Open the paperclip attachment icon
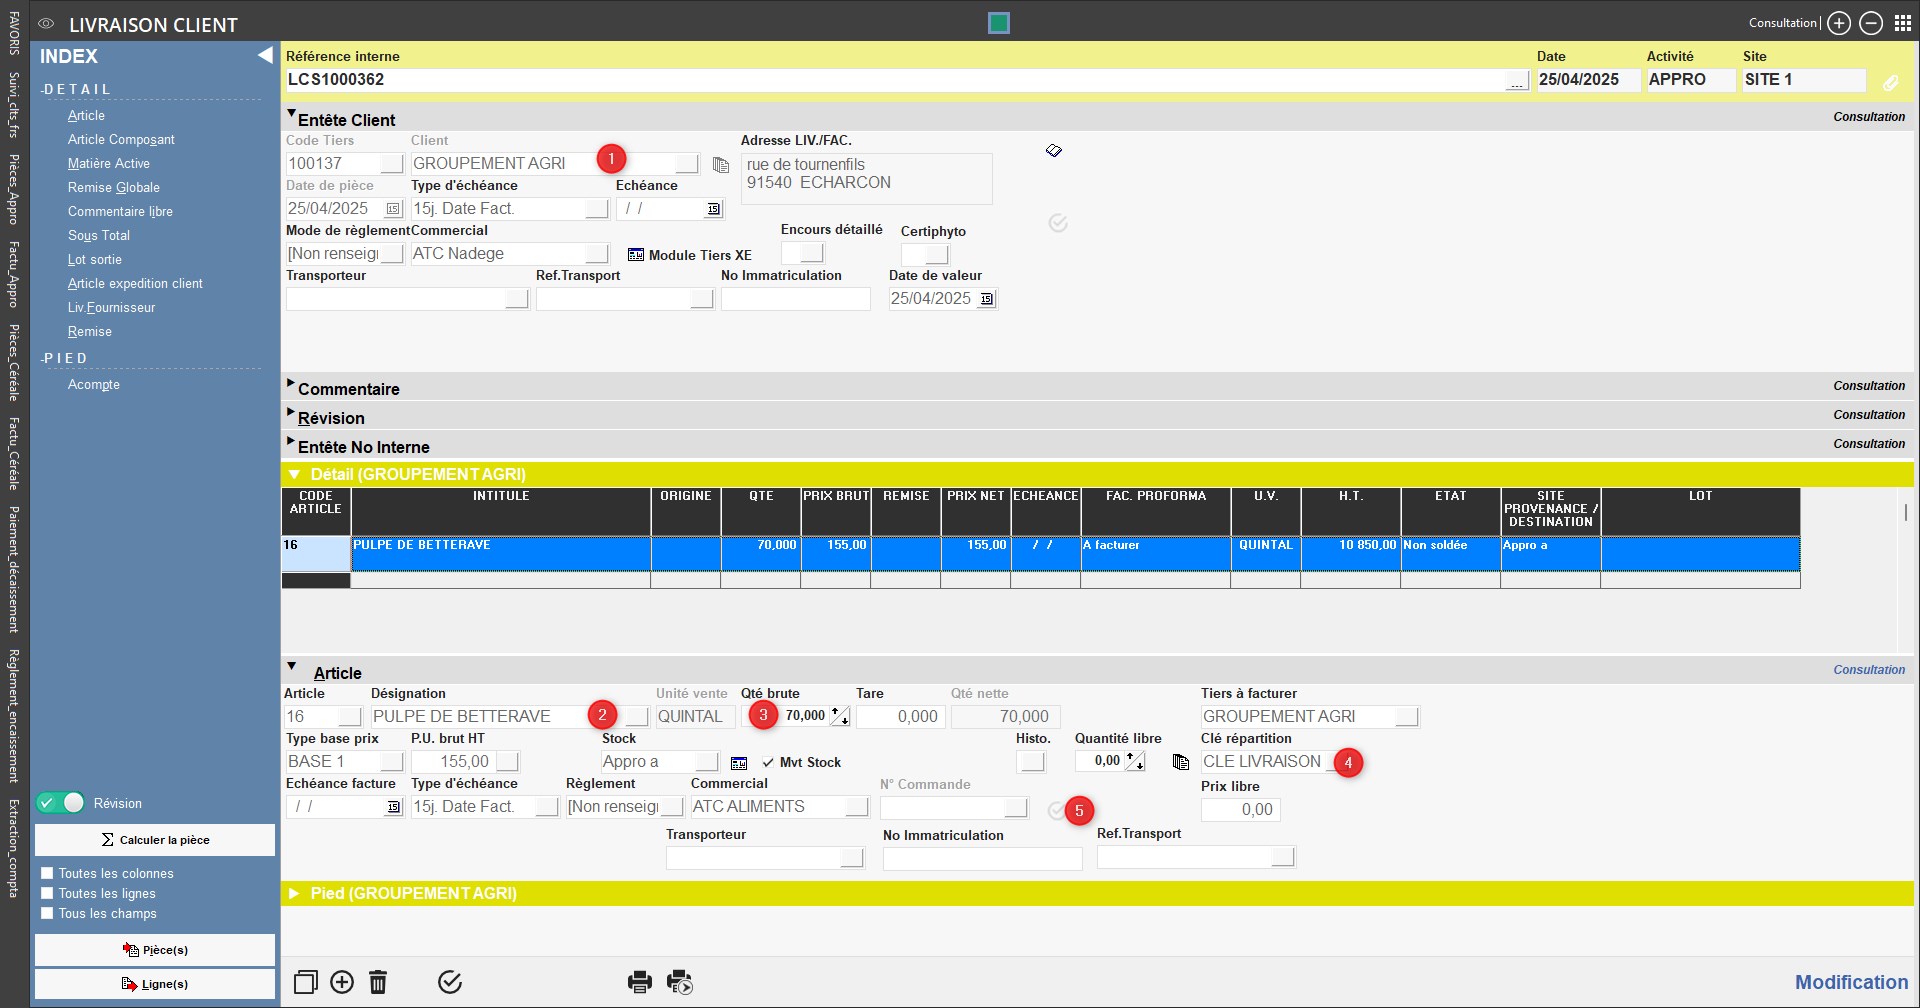The height and width of the screenshot is (1008, 1920). point(1890,83)
